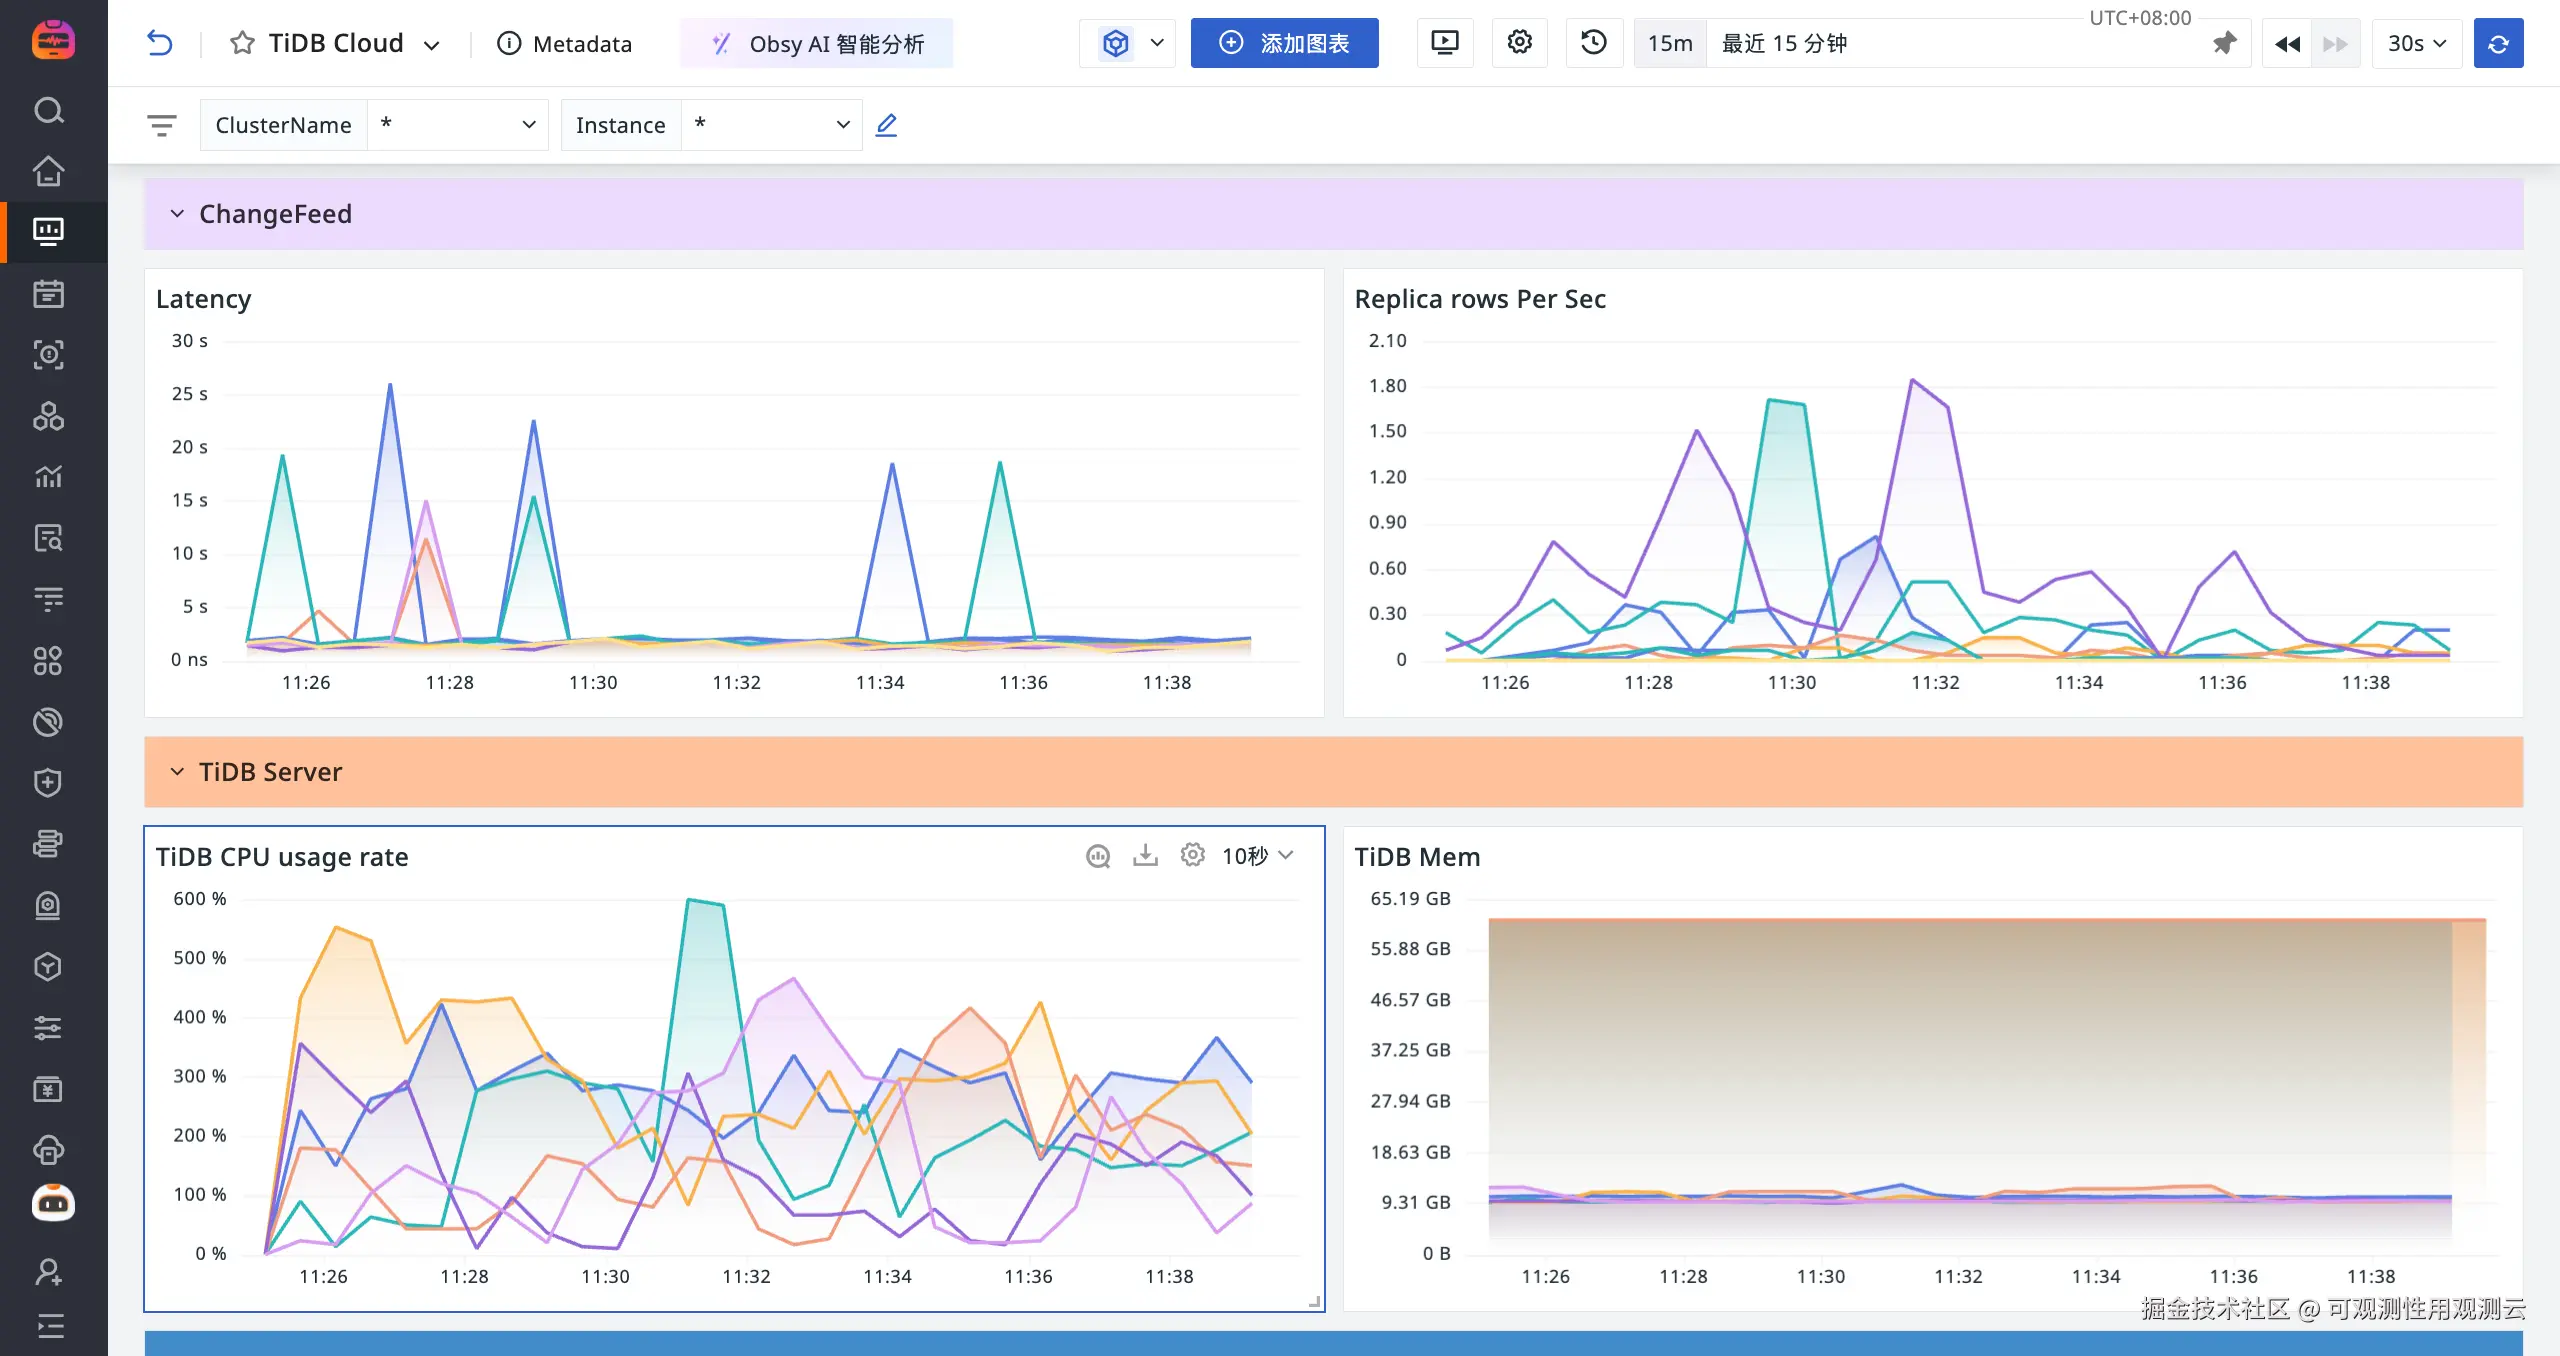
Task: Star the TiDB Cloud dashboard
Action: 241,43
